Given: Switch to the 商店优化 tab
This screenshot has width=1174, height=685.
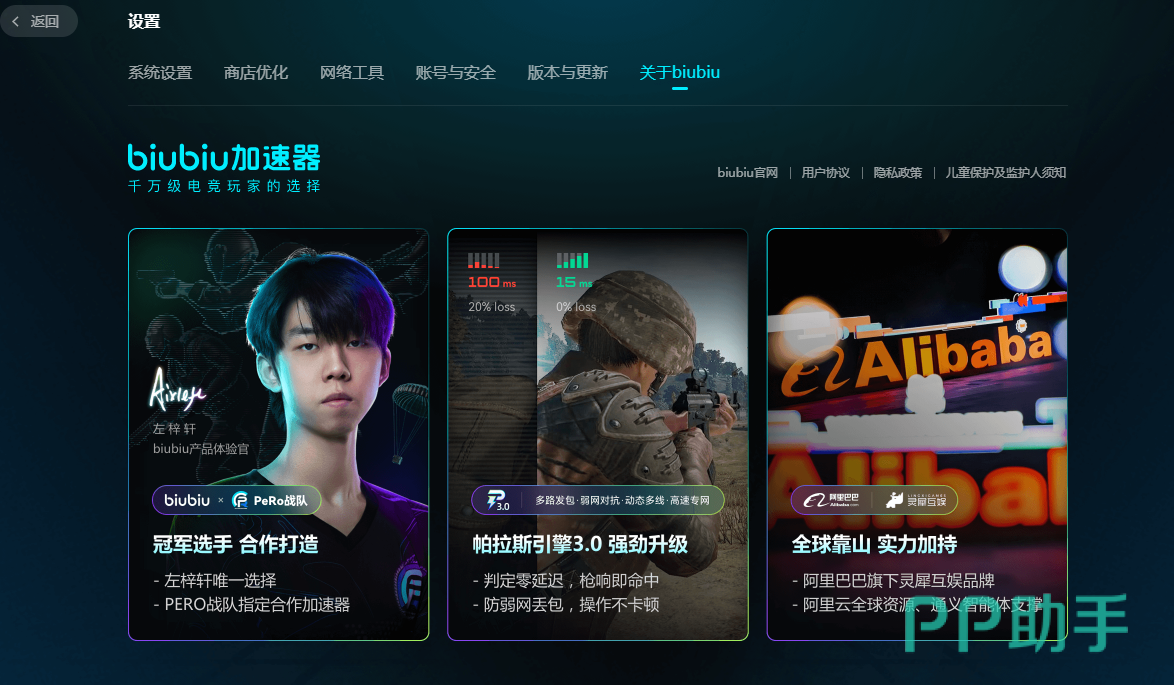Looking at the screenshot, I should (x=256, y=73).
